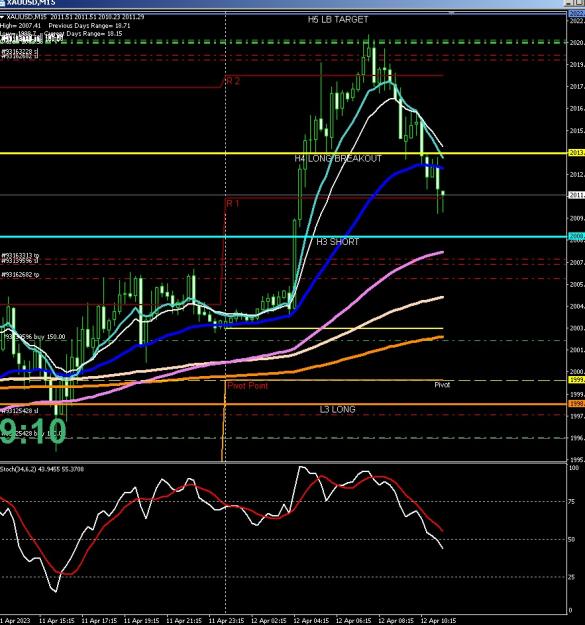Click the 75 level on stochastic scale
The image size is (585, 625).
click(571, 501)
